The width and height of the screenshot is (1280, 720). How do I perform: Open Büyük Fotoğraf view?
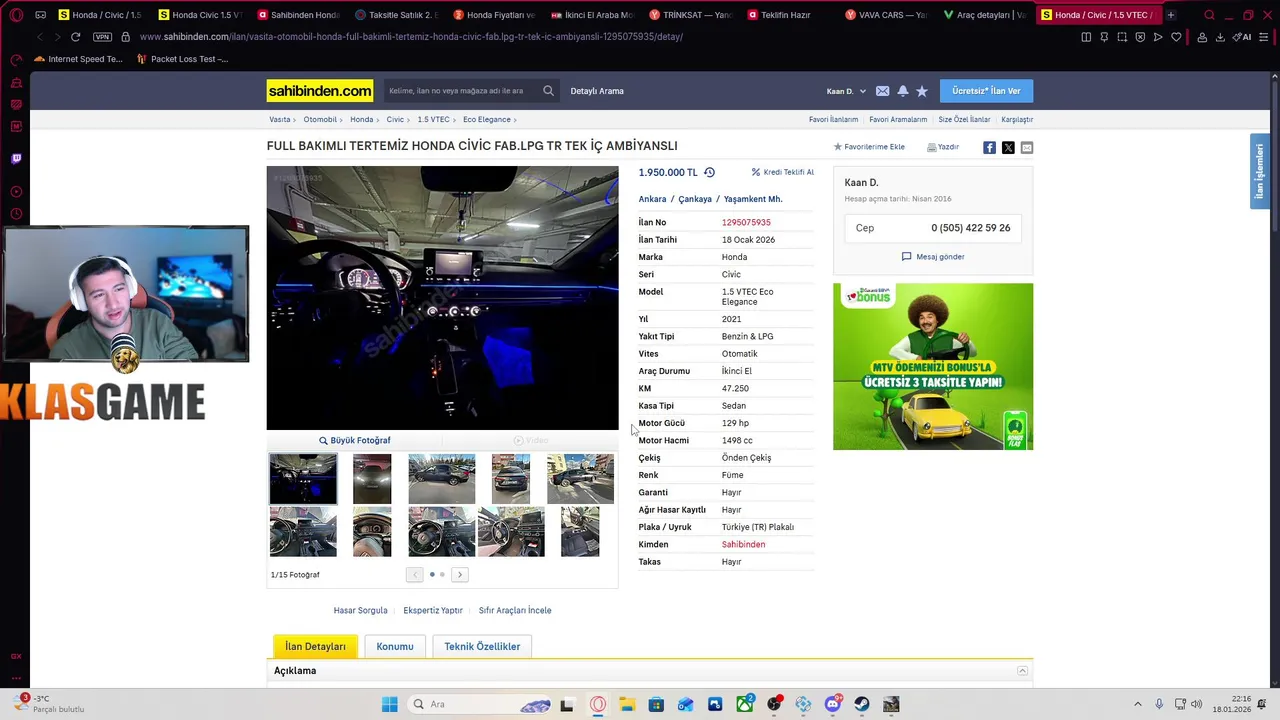[354, 440]
